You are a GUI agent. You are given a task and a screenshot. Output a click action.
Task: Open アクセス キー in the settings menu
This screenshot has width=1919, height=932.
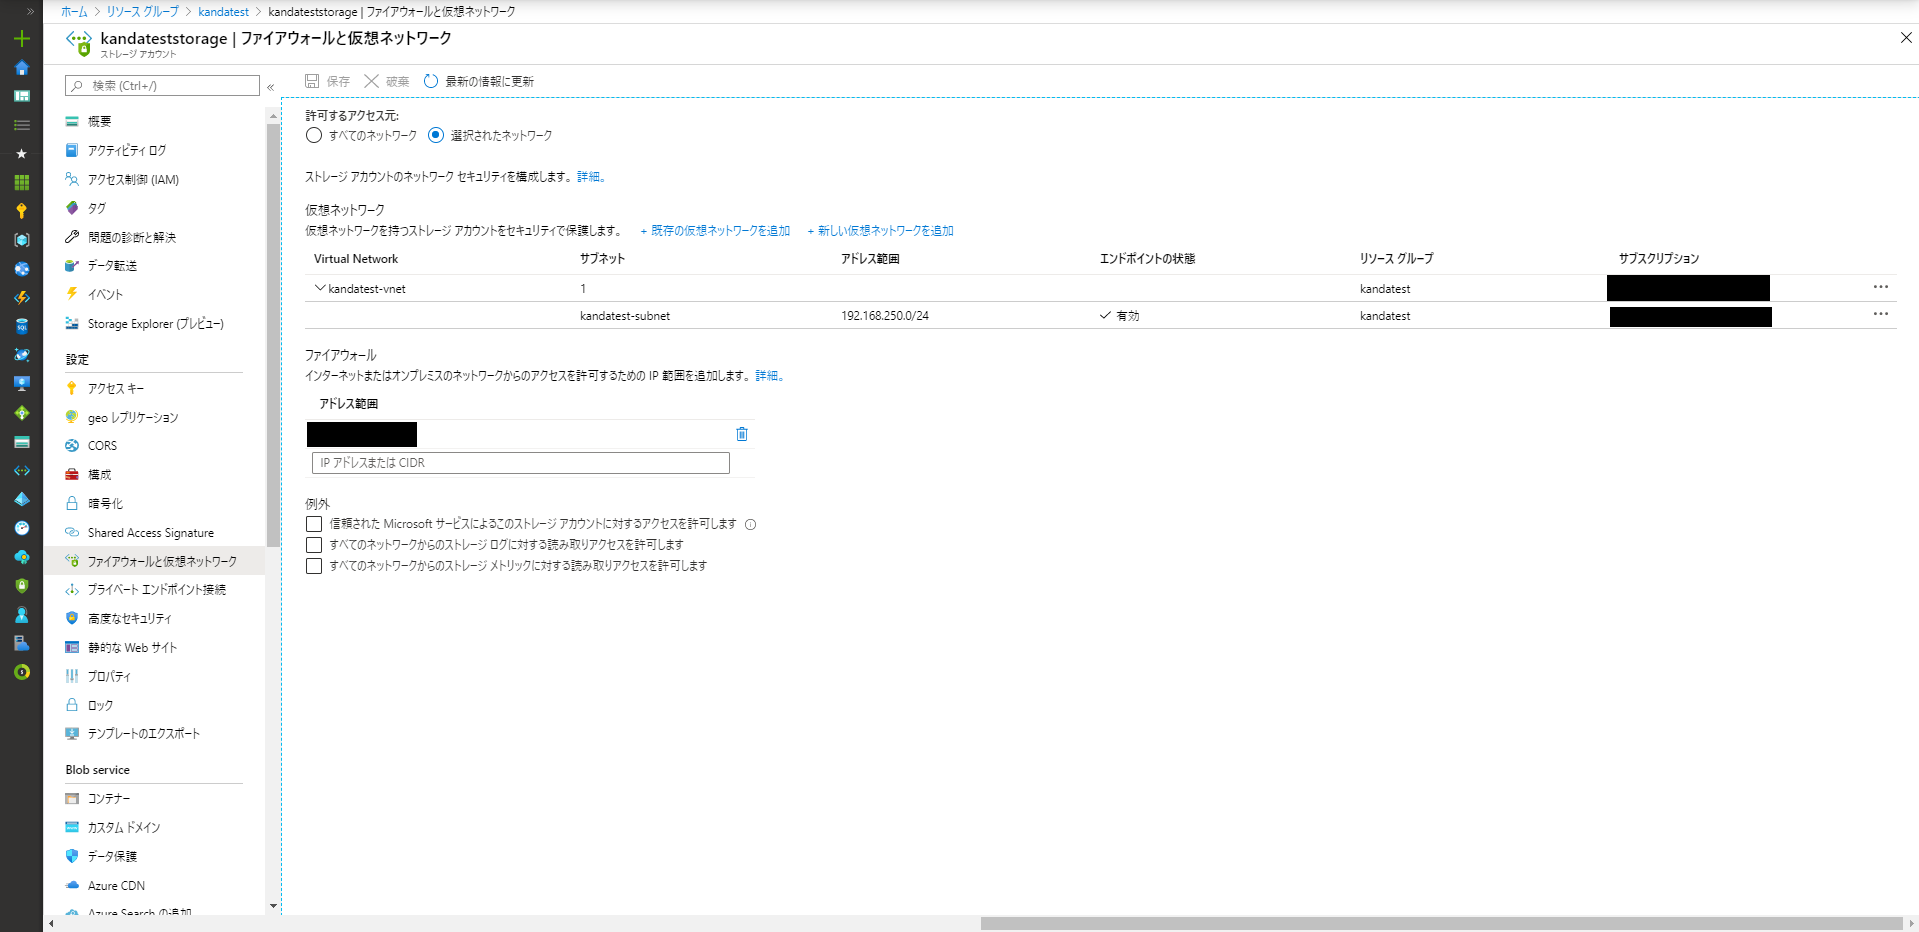tap(115, 388)
